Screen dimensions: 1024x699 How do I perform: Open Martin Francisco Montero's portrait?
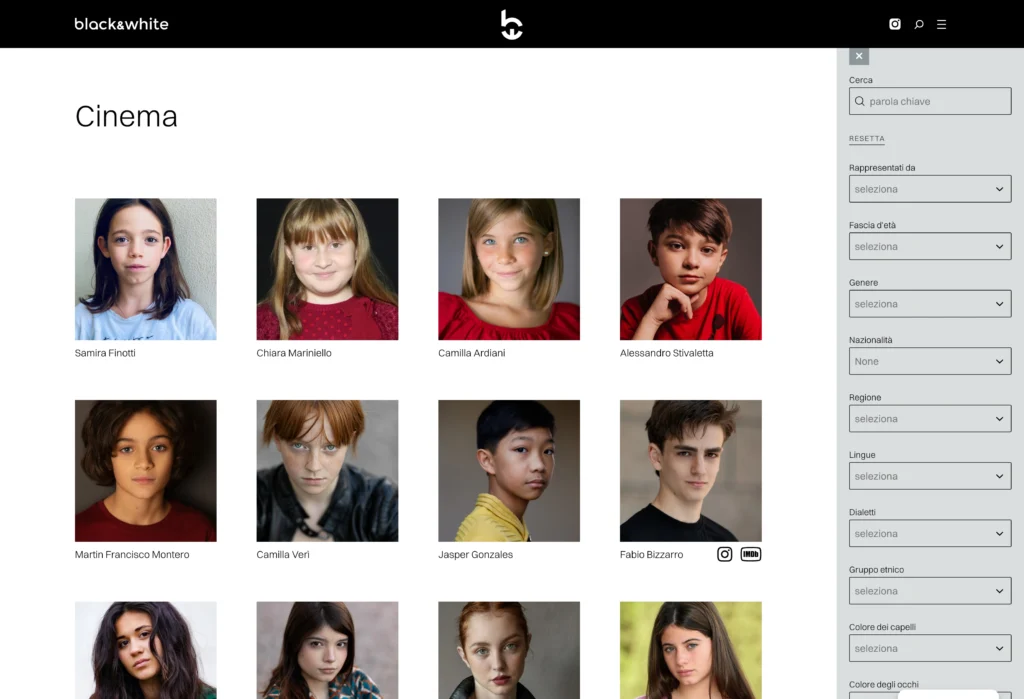pos(146,471)
